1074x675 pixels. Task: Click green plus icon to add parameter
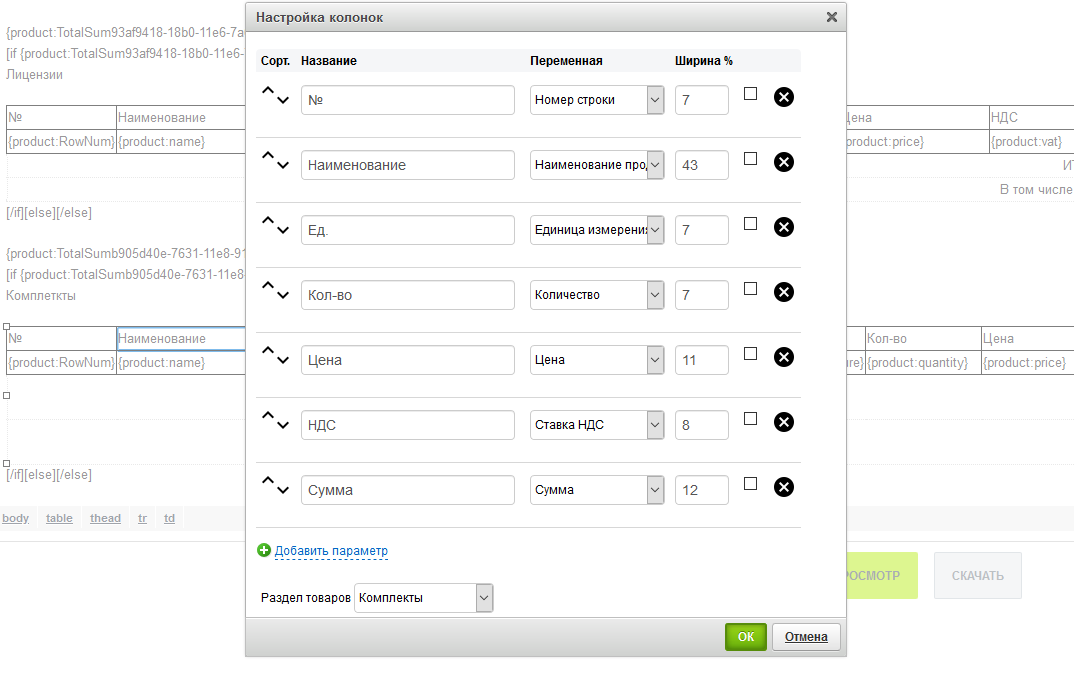[x=264, y=550]
